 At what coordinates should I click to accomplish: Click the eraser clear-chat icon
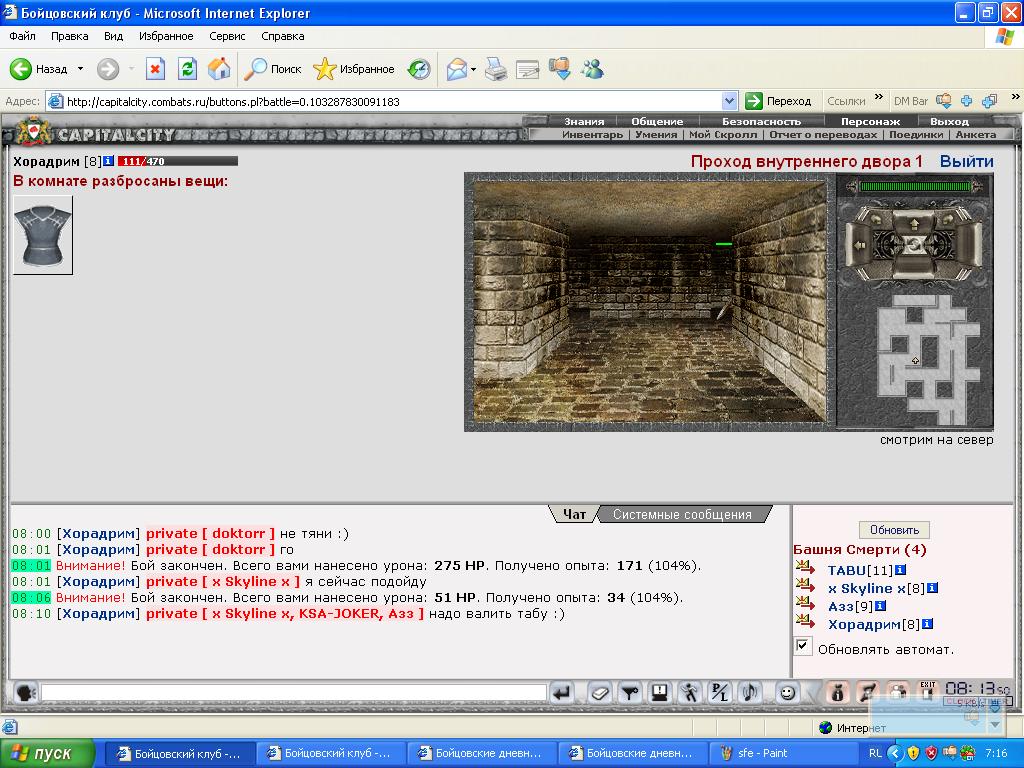click(599, 692)
